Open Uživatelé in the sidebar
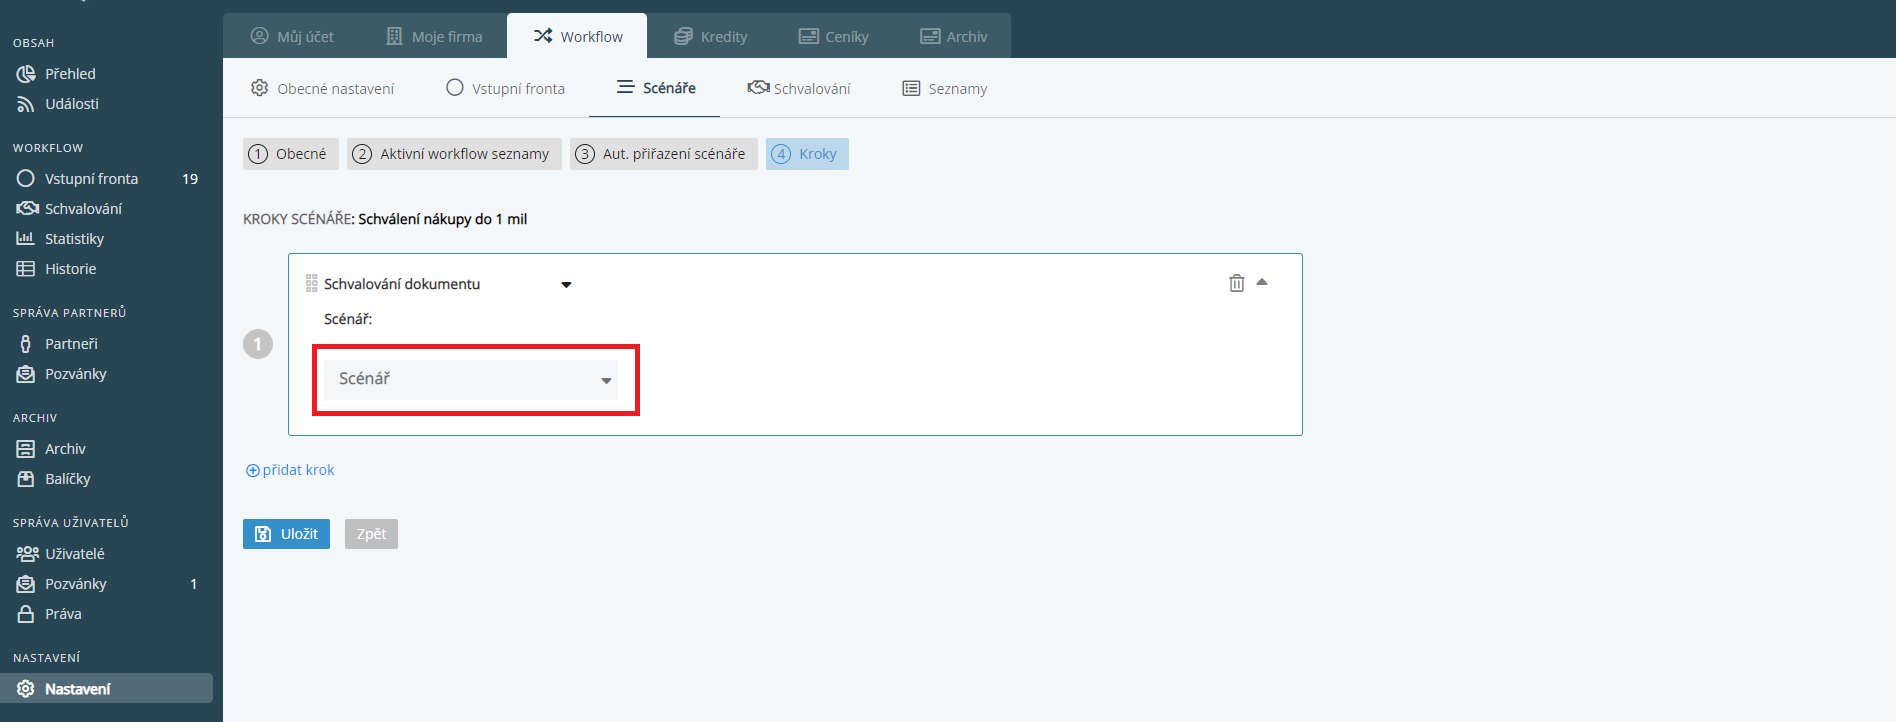Image resolution: width=1896 pixels, height=722 pixels. 74,554
